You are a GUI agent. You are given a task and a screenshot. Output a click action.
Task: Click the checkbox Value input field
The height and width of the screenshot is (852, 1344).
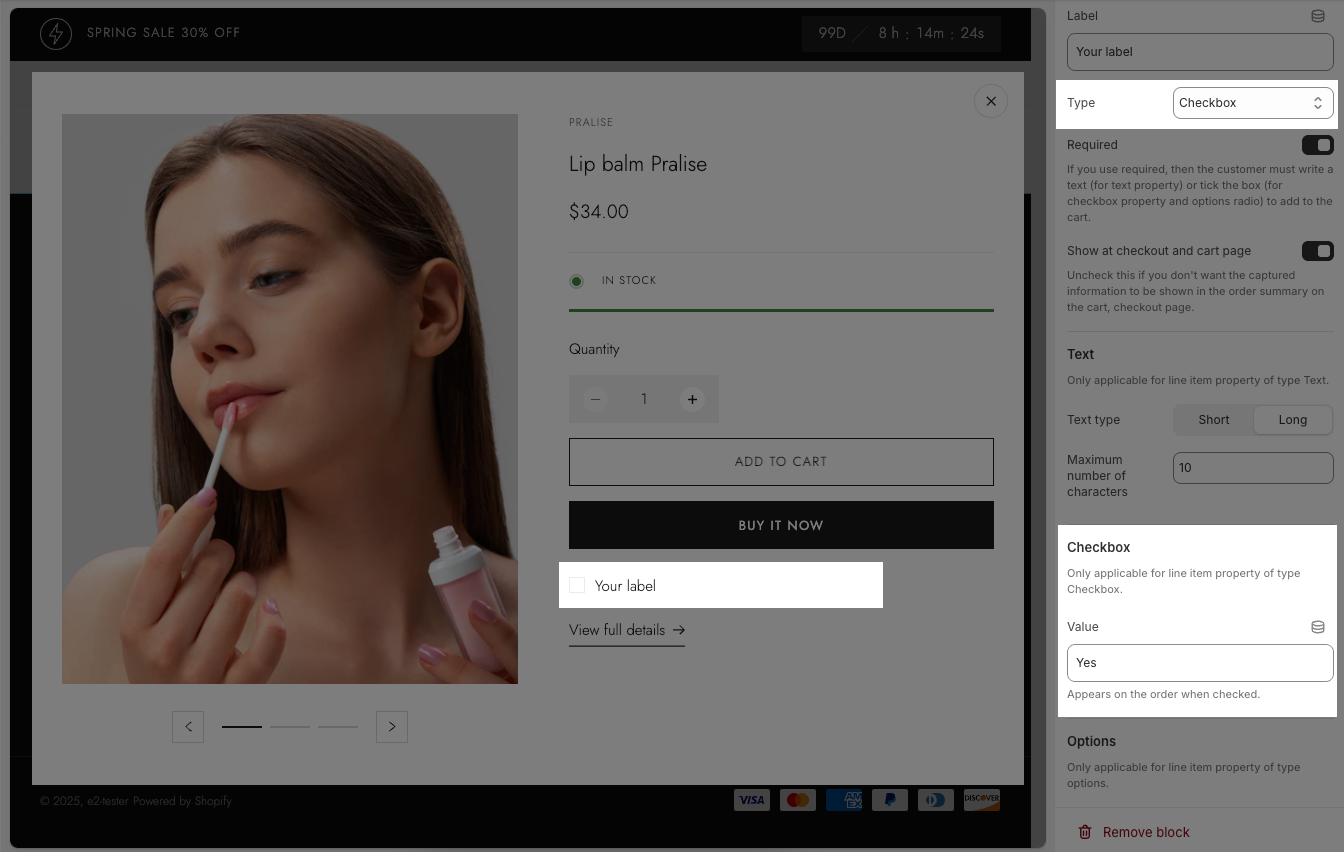click(x=1199, y=663)
